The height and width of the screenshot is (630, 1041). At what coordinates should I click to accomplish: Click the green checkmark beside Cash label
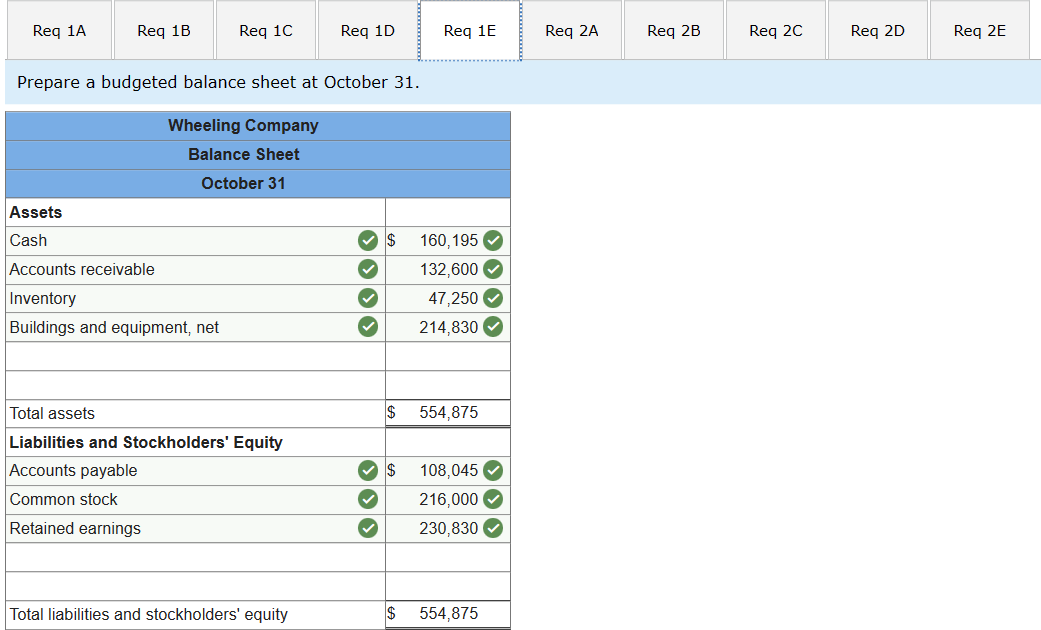point(367,241)
